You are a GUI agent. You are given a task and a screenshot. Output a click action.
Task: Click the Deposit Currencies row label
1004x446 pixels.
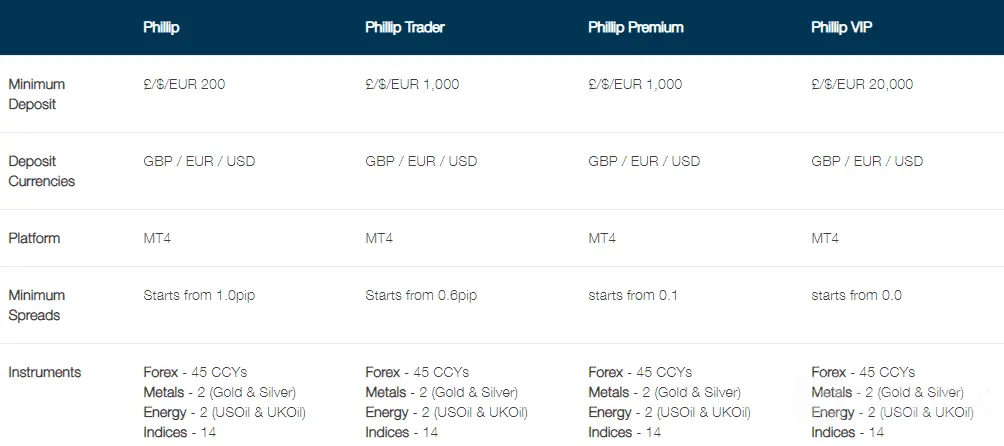click(x=41, y=171)
